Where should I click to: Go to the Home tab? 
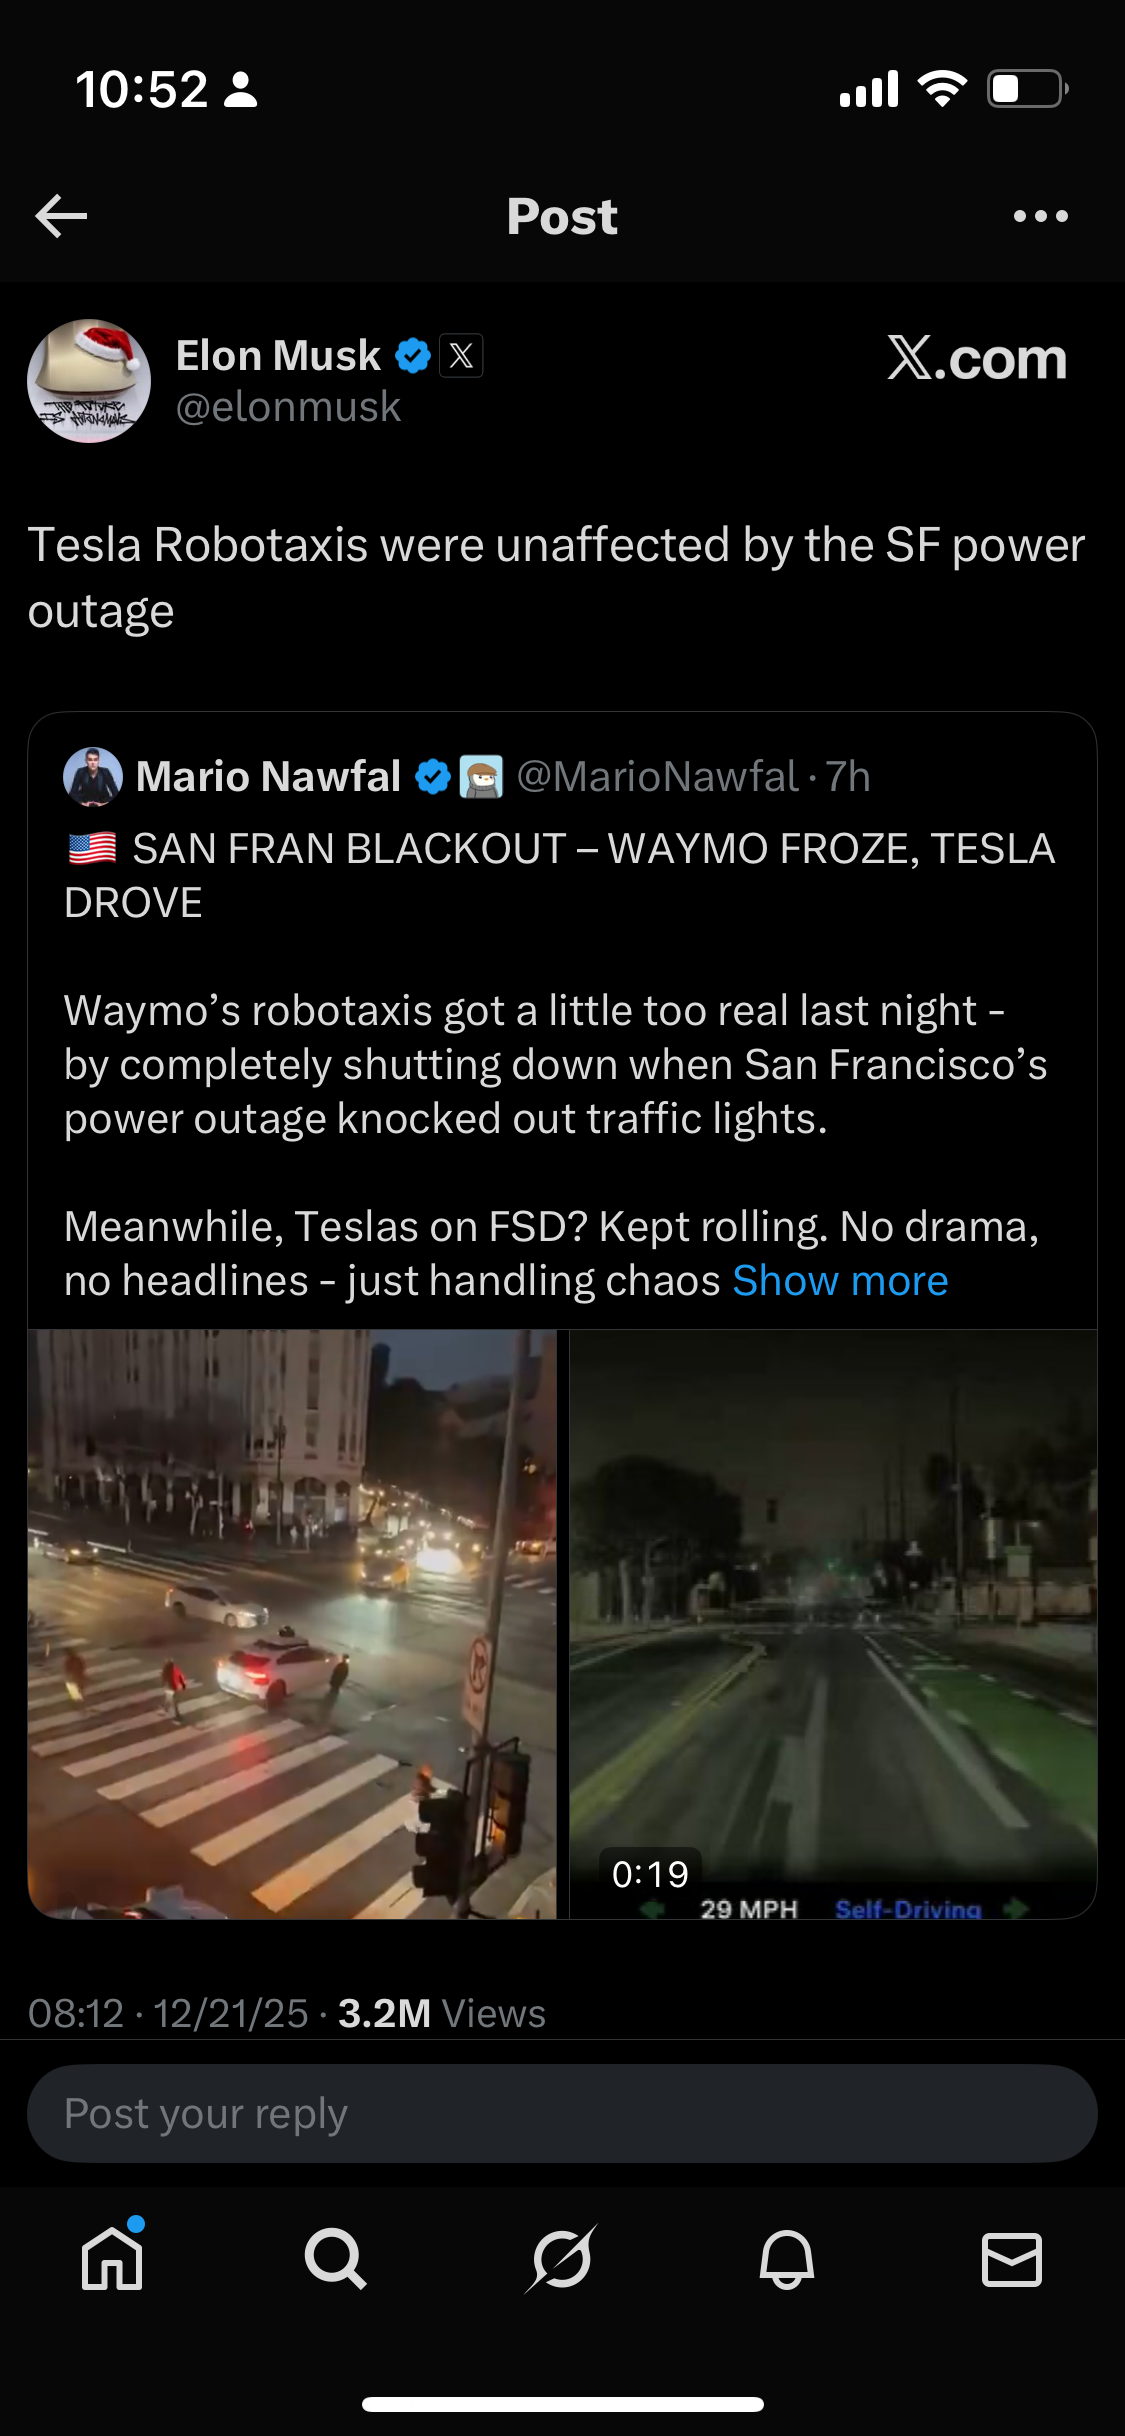click(112, 2259)
